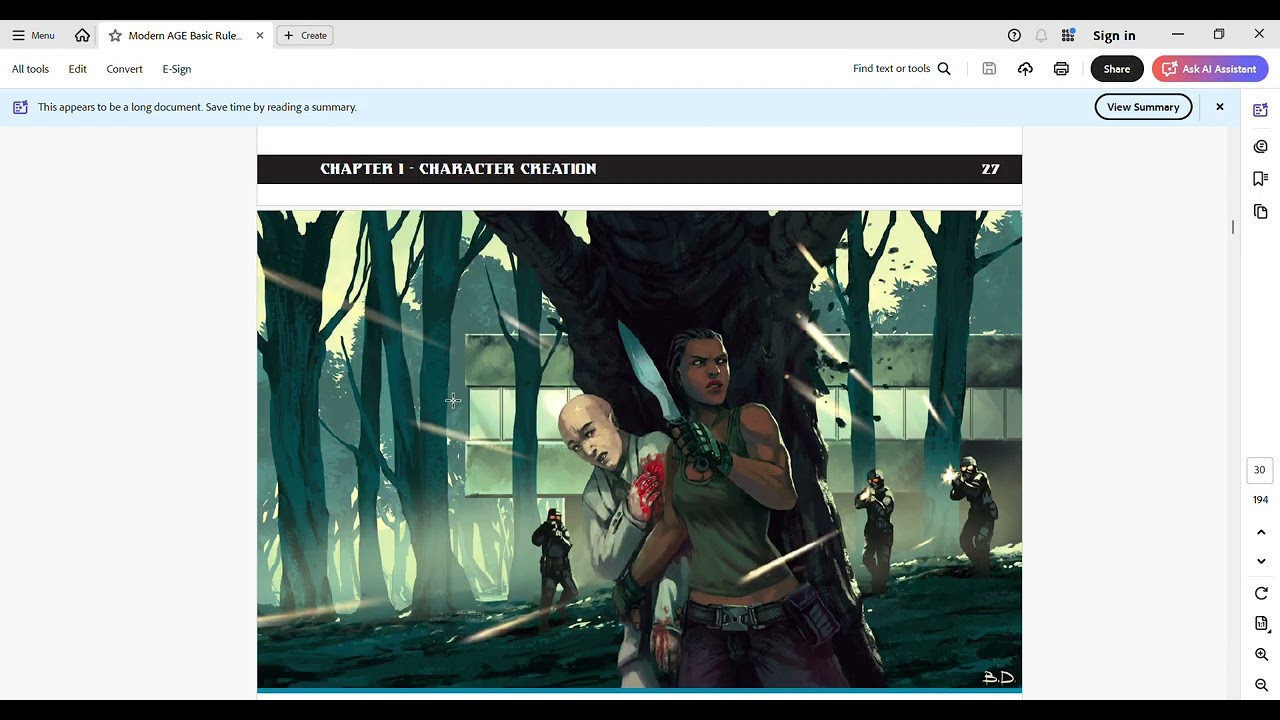This screenshot has width=1280, height=720.
Task: Launch Ask AI Assistant
Action: (1210, 69)
